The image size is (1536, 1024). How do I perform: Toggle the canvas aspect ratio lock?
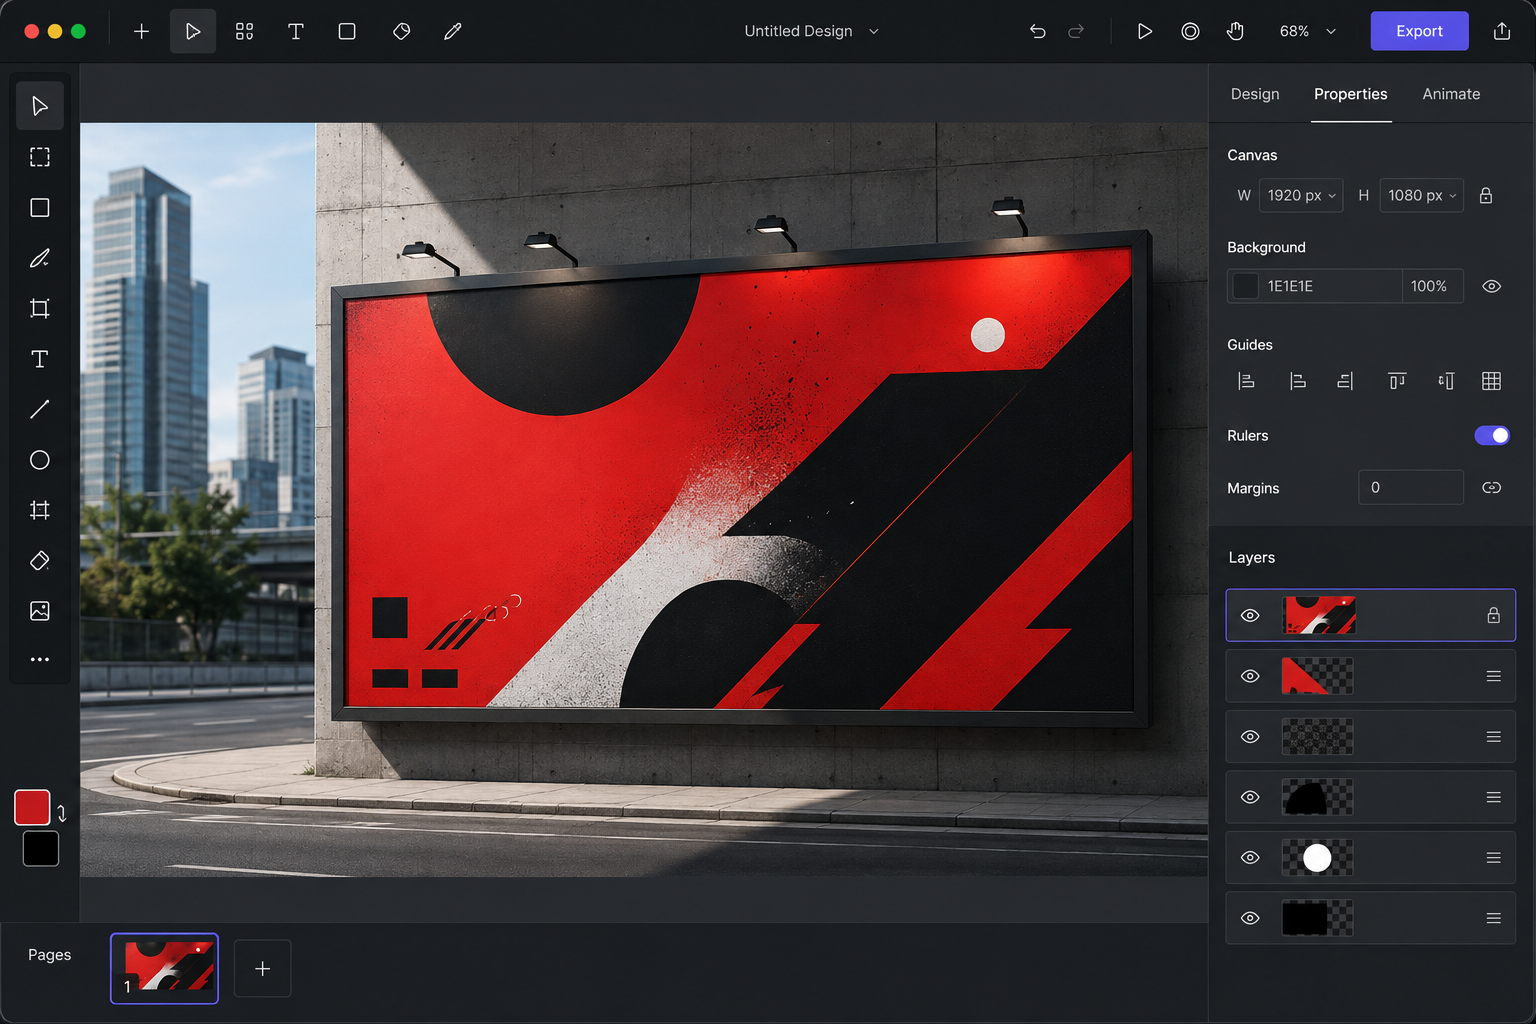pyautogui.click(x=1486, y=195)
